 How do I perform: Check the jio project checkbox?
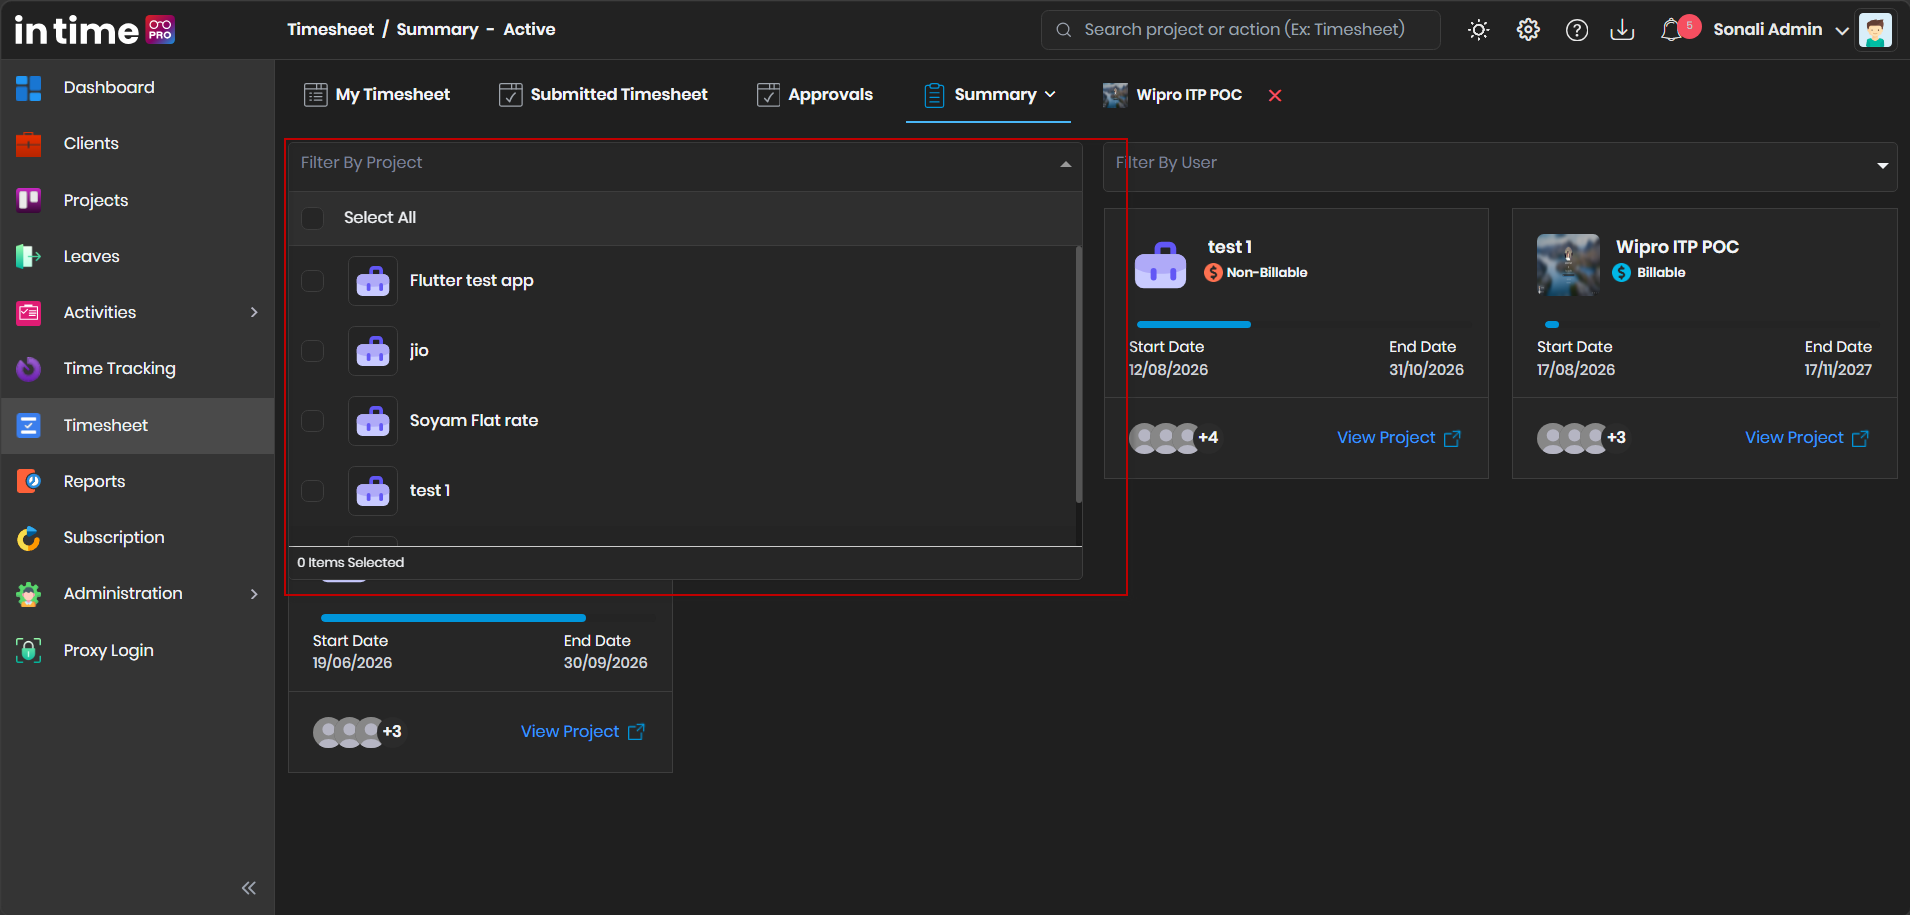point(313,351)
